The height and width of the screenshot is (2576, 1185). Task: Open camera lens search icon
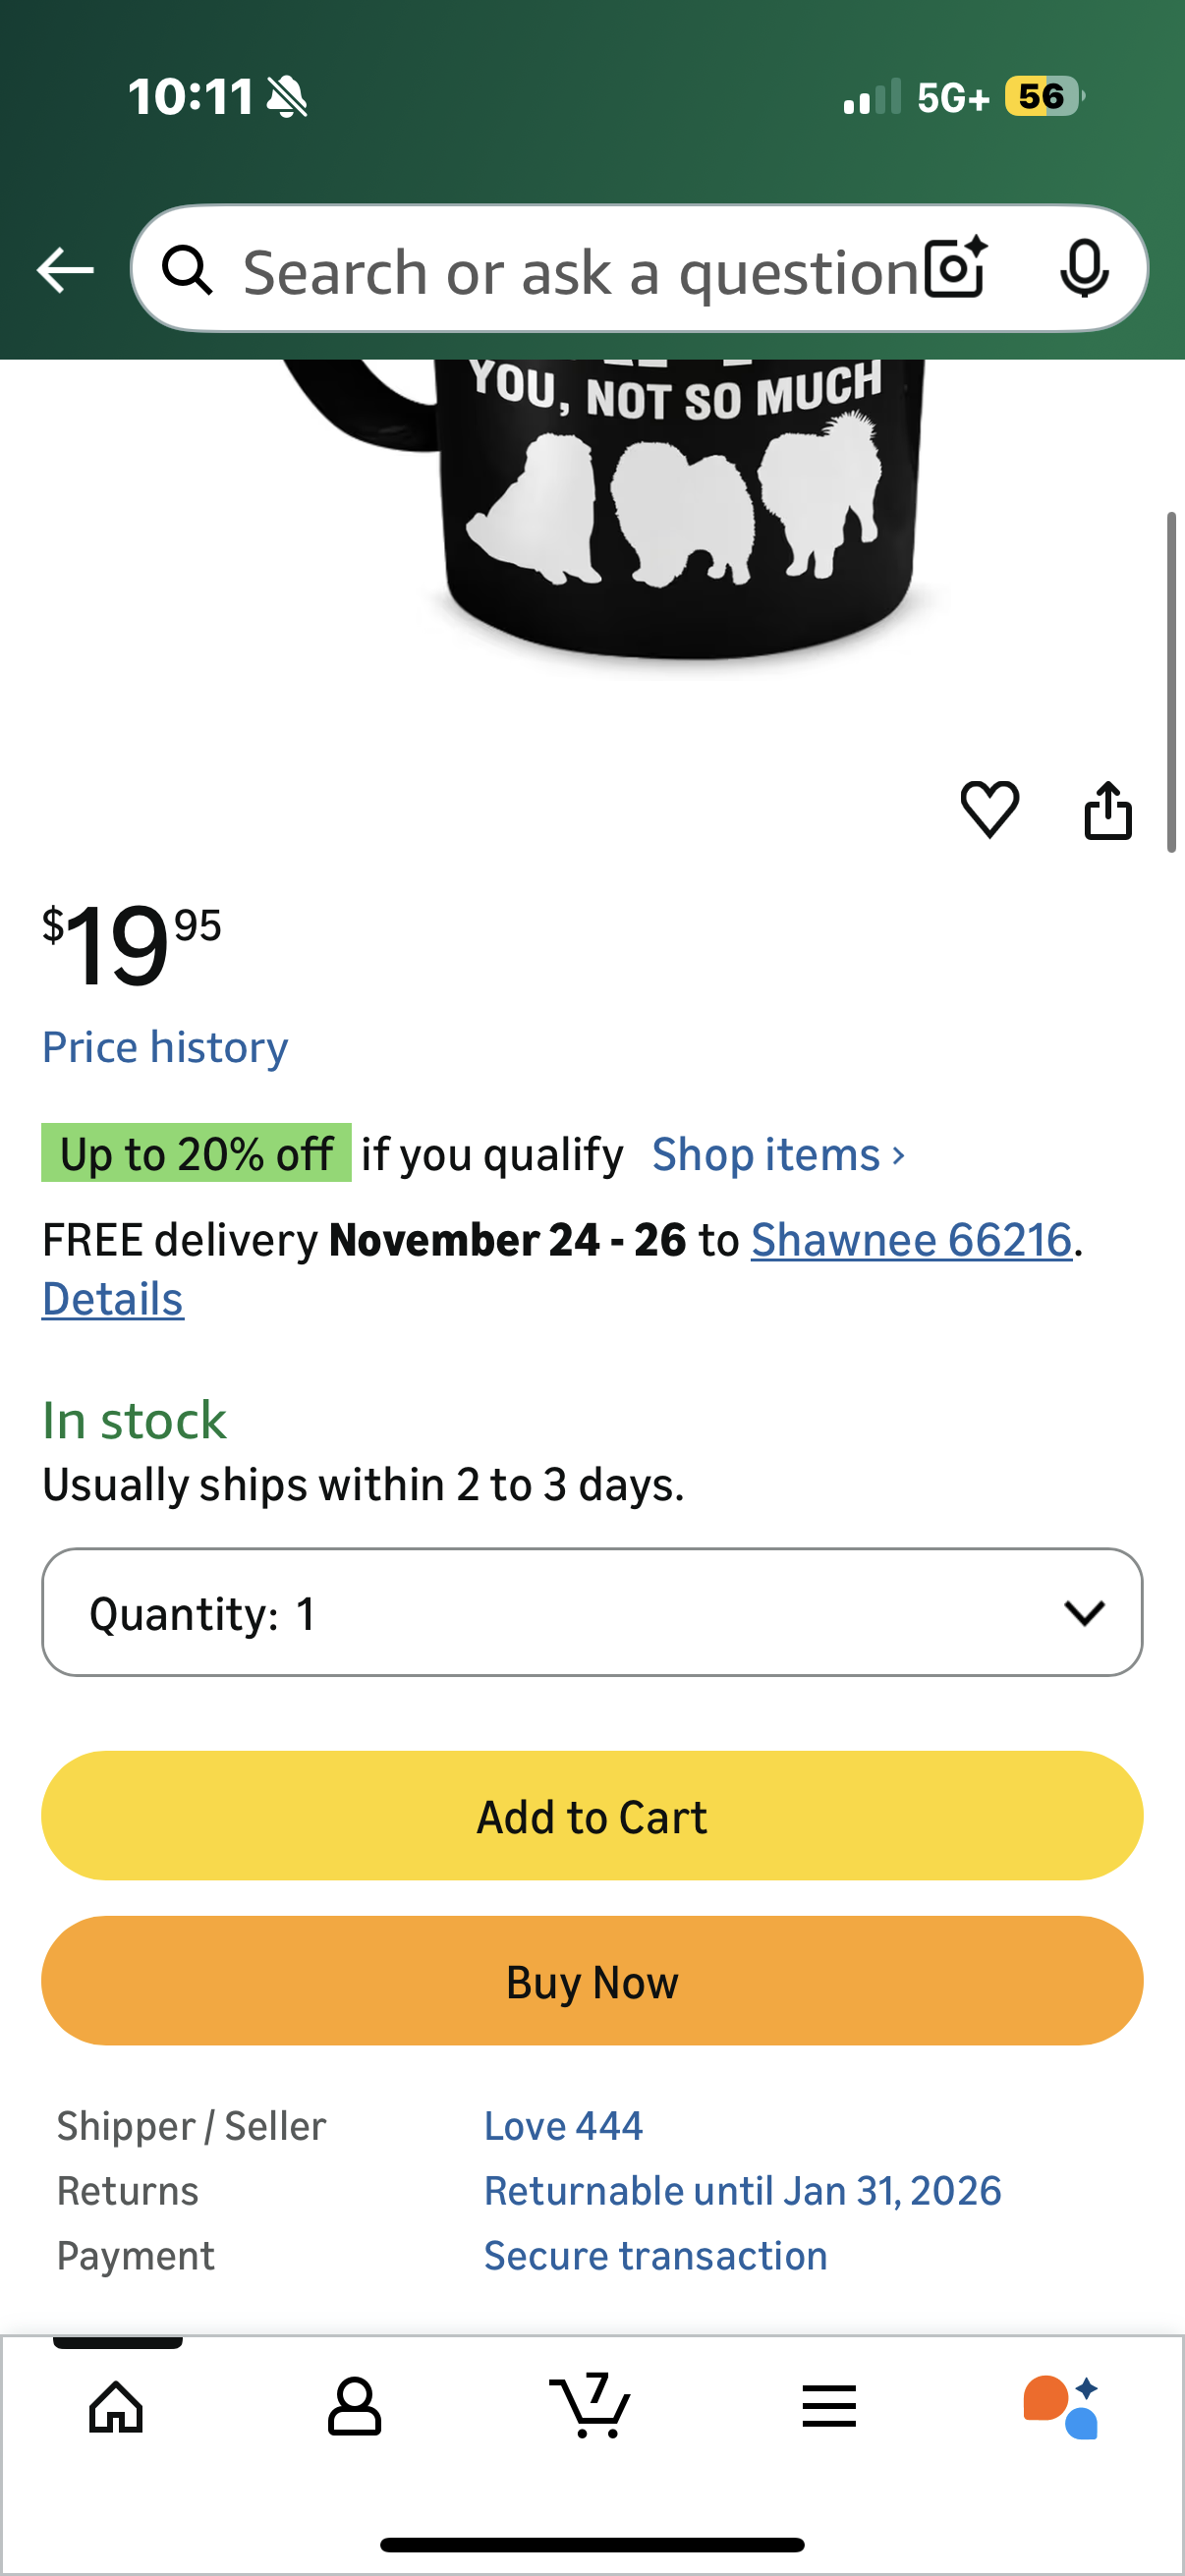pos(955,269)
